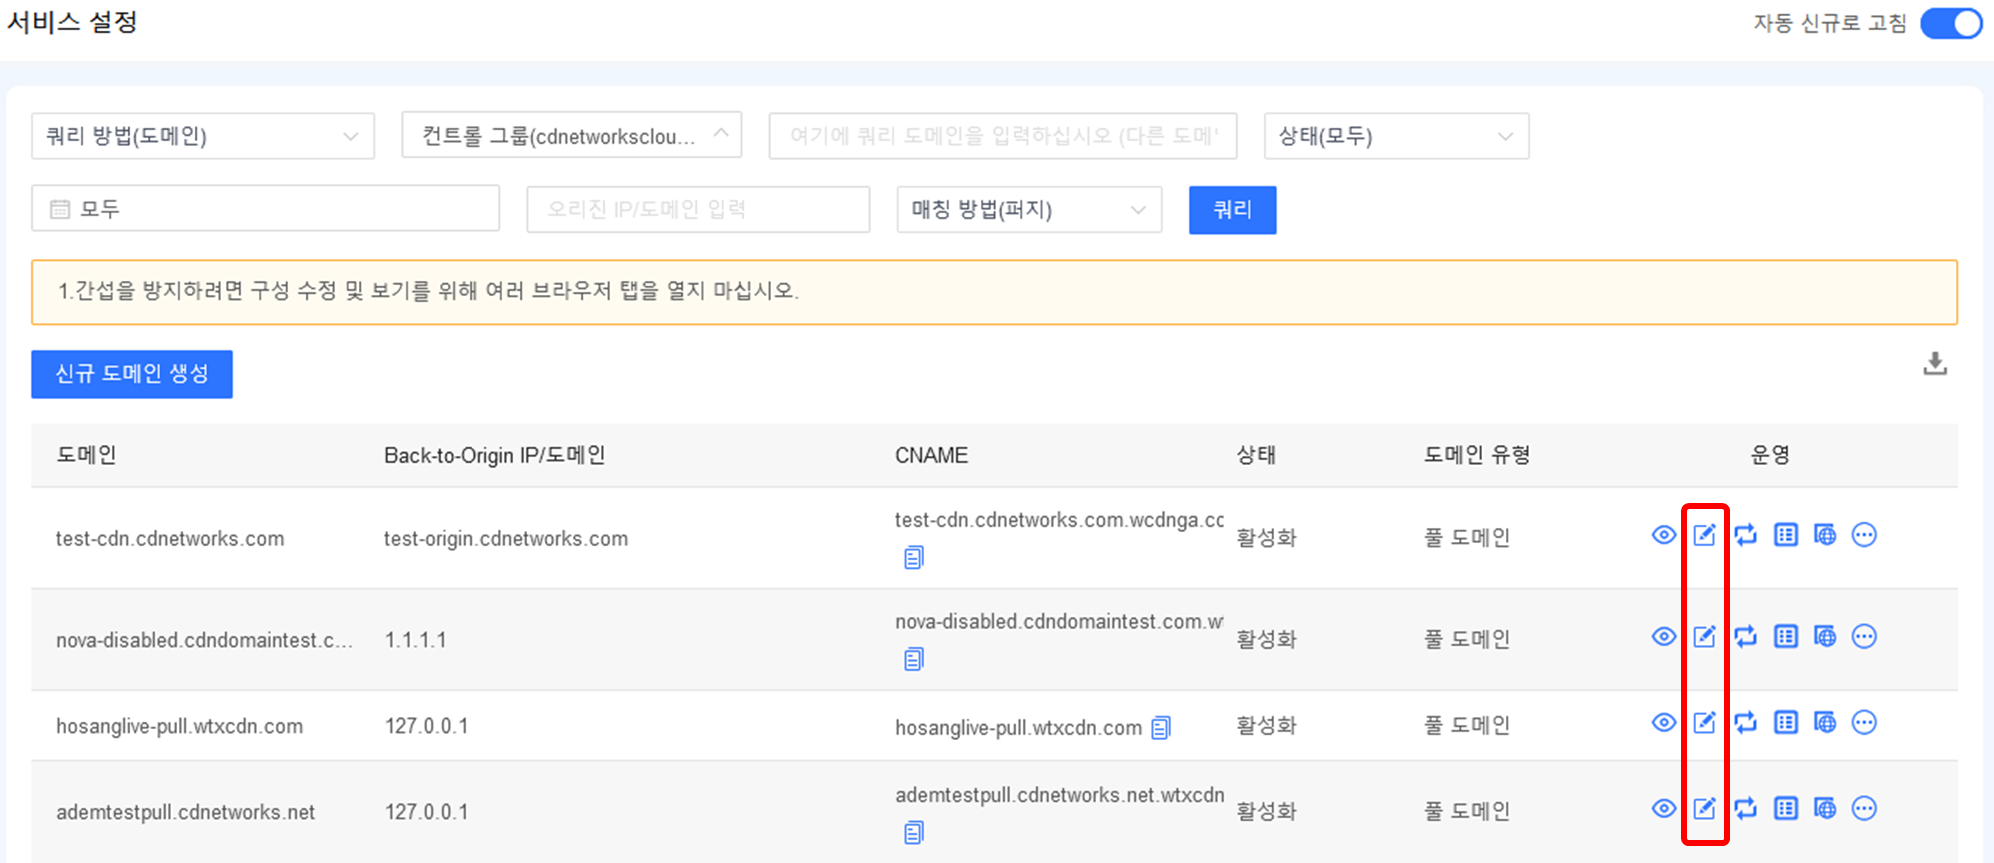The width and height of the screenshot is (1994, 863).
Task: Click 활성화 status in test-cdn row
Action: point(1266,538)
